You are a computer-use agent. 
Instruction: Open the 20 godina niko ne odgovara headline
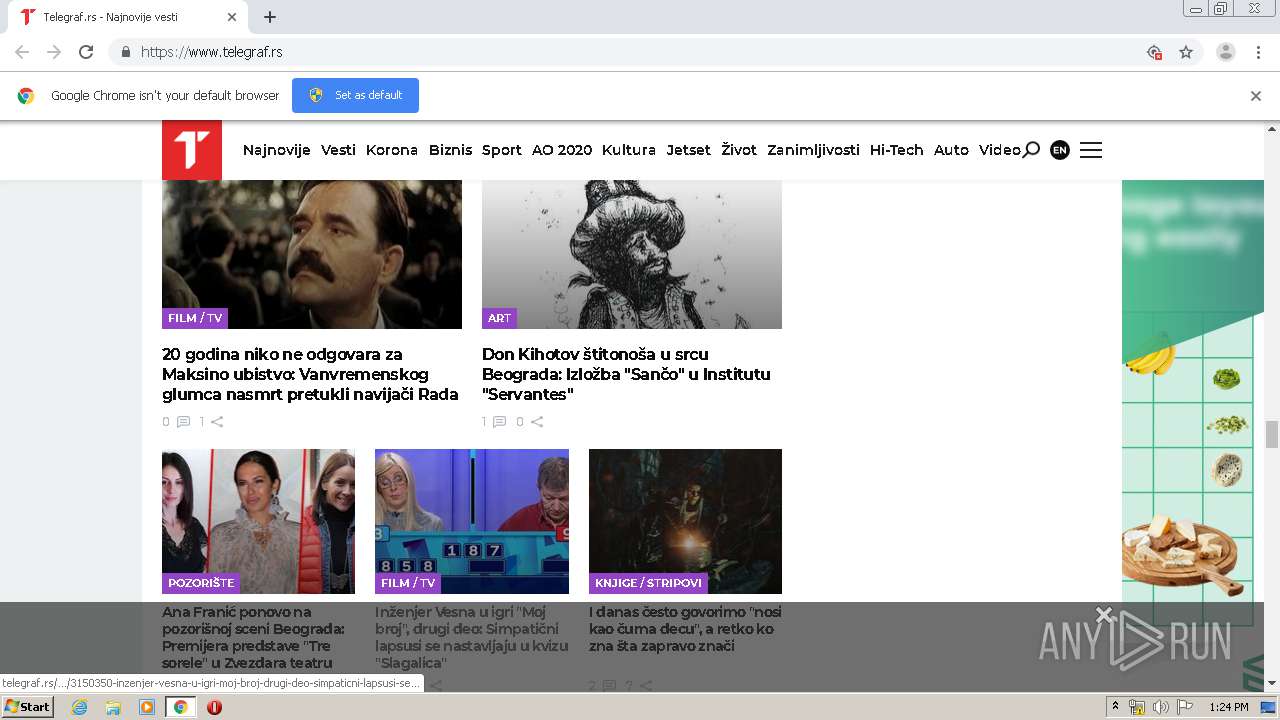click(x=310, y=374)
